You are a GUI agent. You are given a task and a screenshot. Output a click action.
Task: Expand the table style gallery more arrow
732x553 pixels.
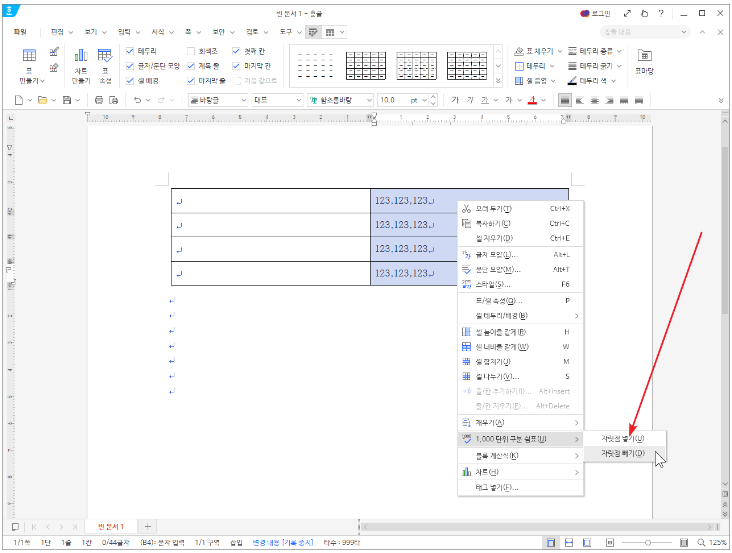498,81
